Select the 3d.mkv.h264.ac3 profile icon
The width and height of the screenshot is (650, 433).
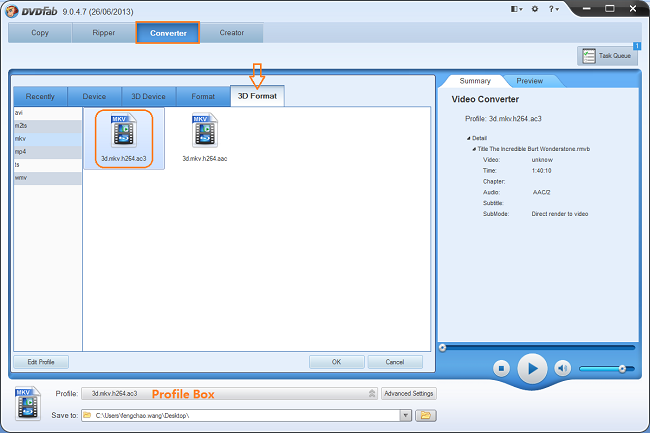click(124, 138)
